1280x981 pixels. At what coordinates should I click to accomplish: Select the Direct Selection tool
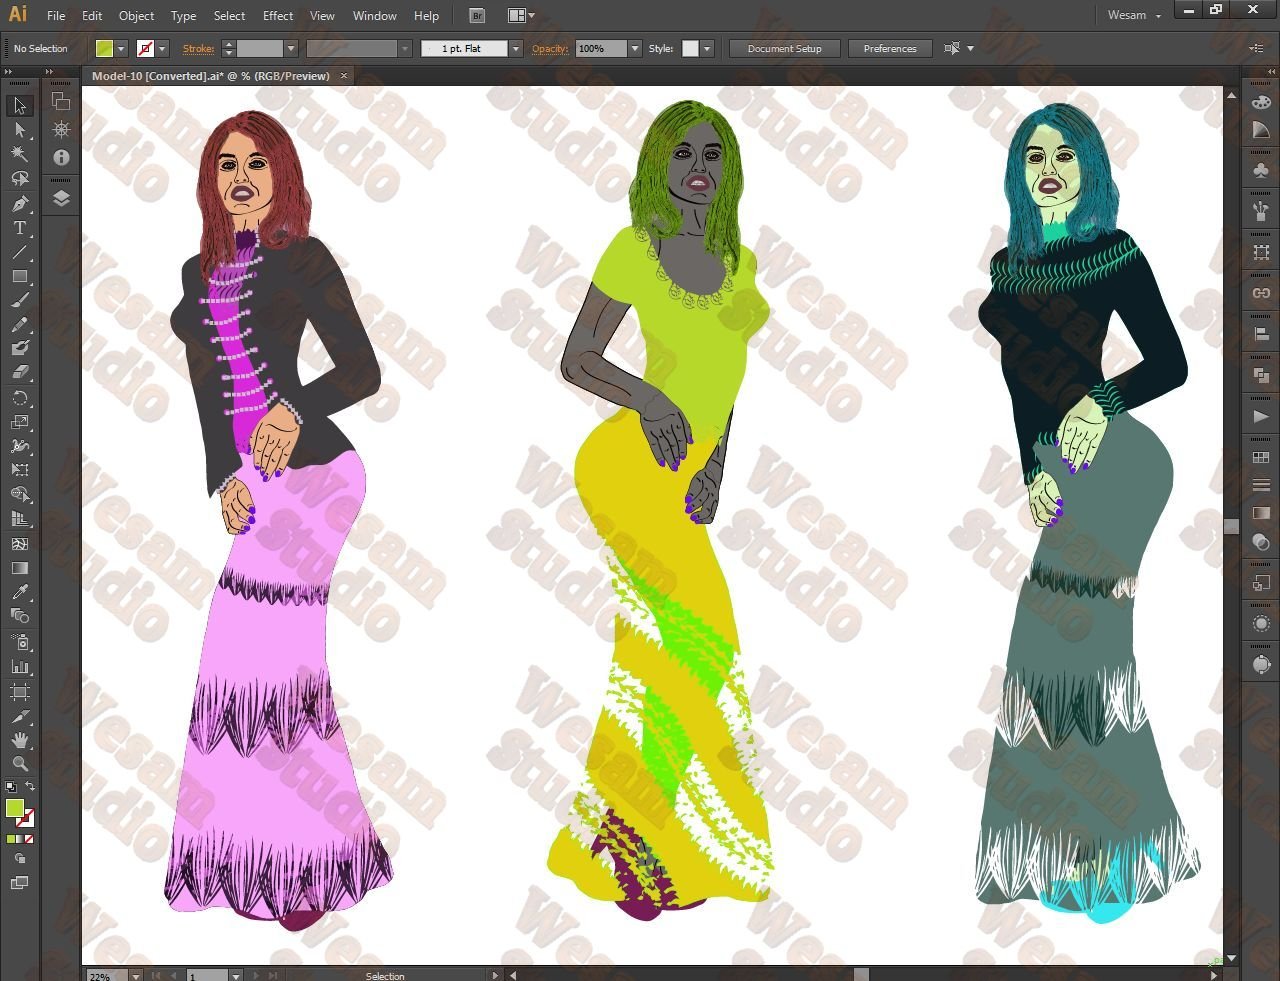[19, 130]
